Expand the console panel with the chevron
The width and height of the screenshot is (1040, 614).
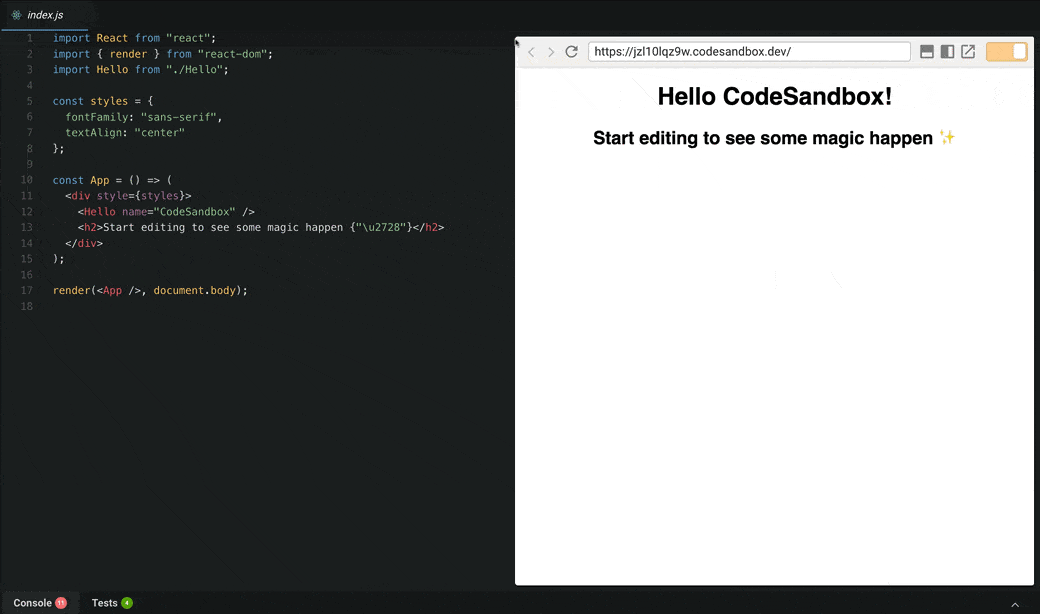tap(1016, 603)
